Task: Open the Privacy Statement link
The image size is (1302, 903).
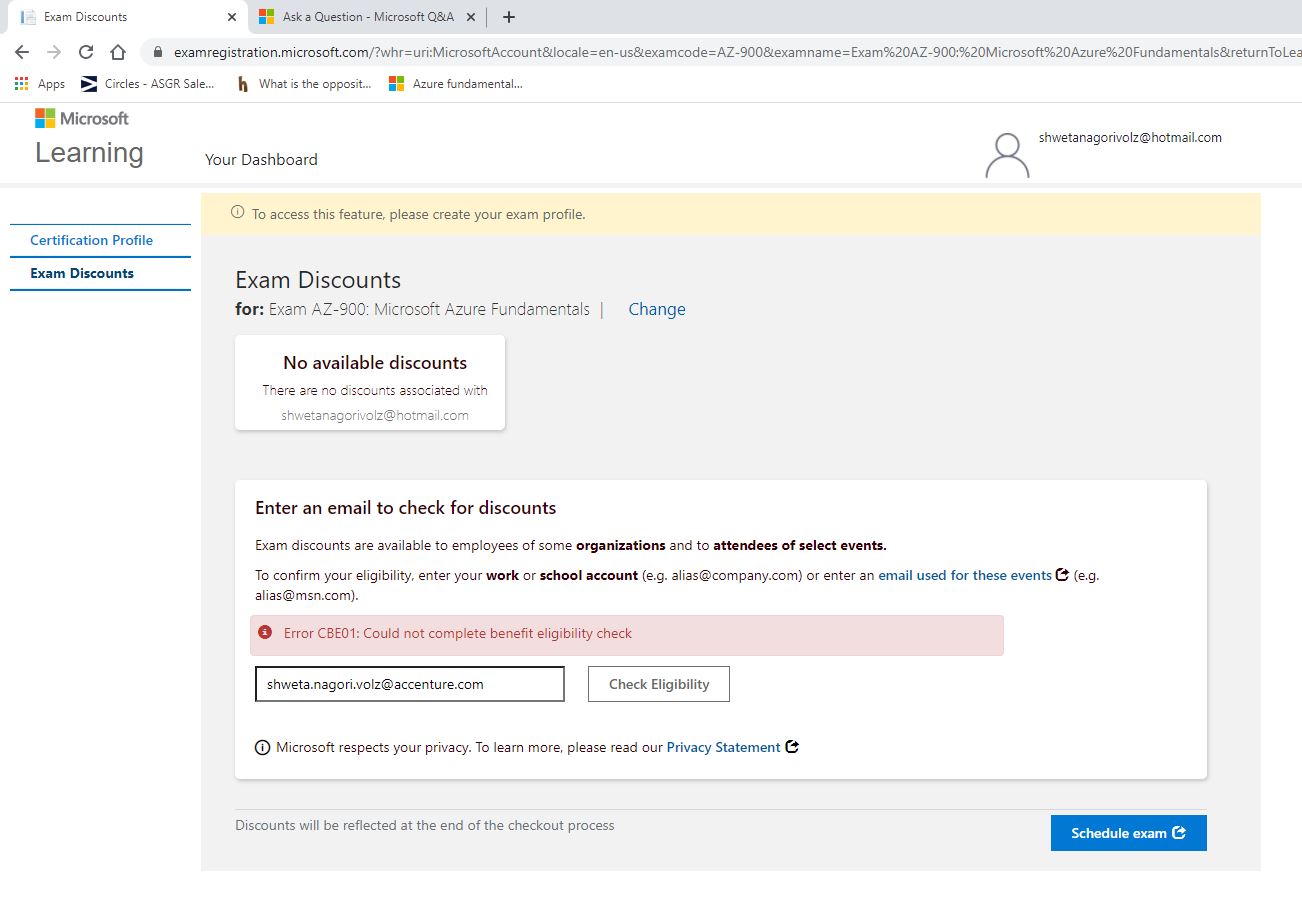Action: [x=724, y=747]
